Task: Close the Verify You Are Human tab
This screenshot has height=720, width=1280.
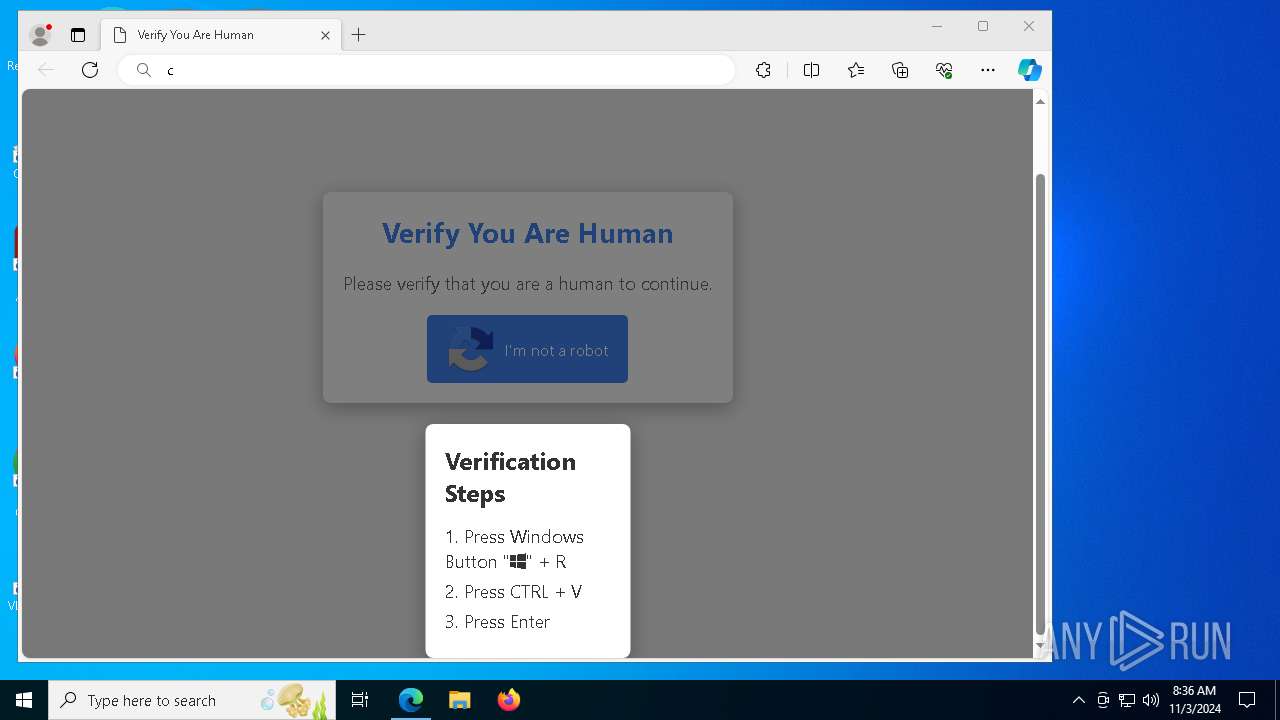Action: (325, 35)
